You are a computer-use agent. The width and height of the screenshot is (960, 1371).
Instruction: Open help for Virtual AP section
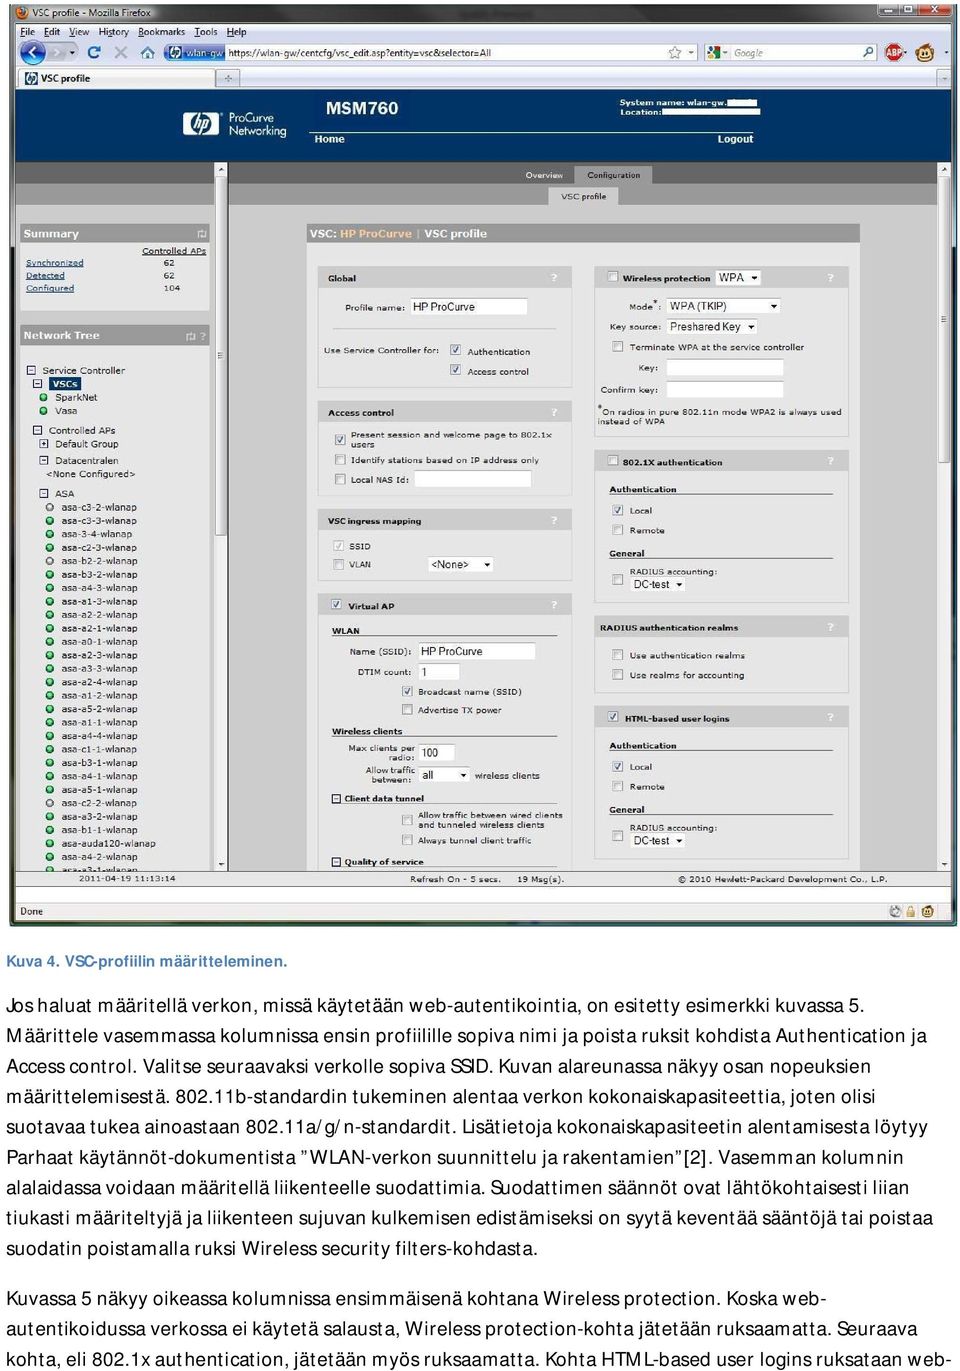click(554, 606)
